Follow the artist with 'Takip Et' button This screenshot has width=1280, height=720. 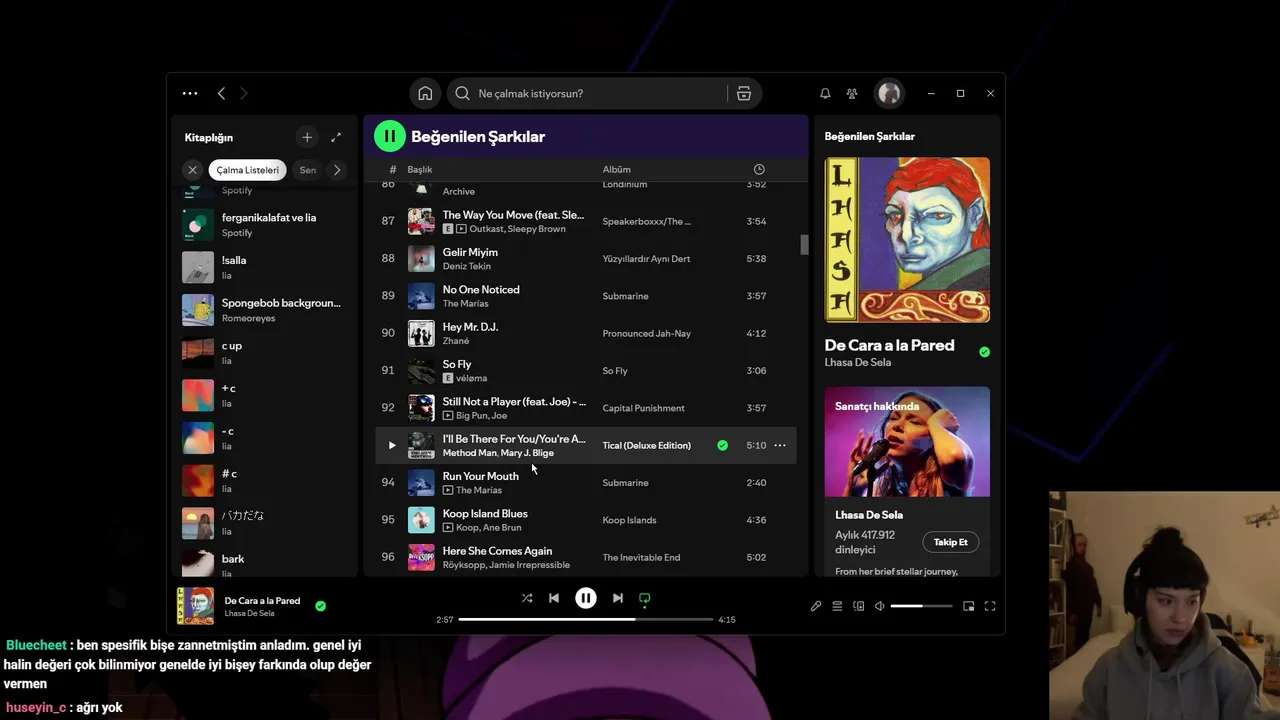click(950, 542)
